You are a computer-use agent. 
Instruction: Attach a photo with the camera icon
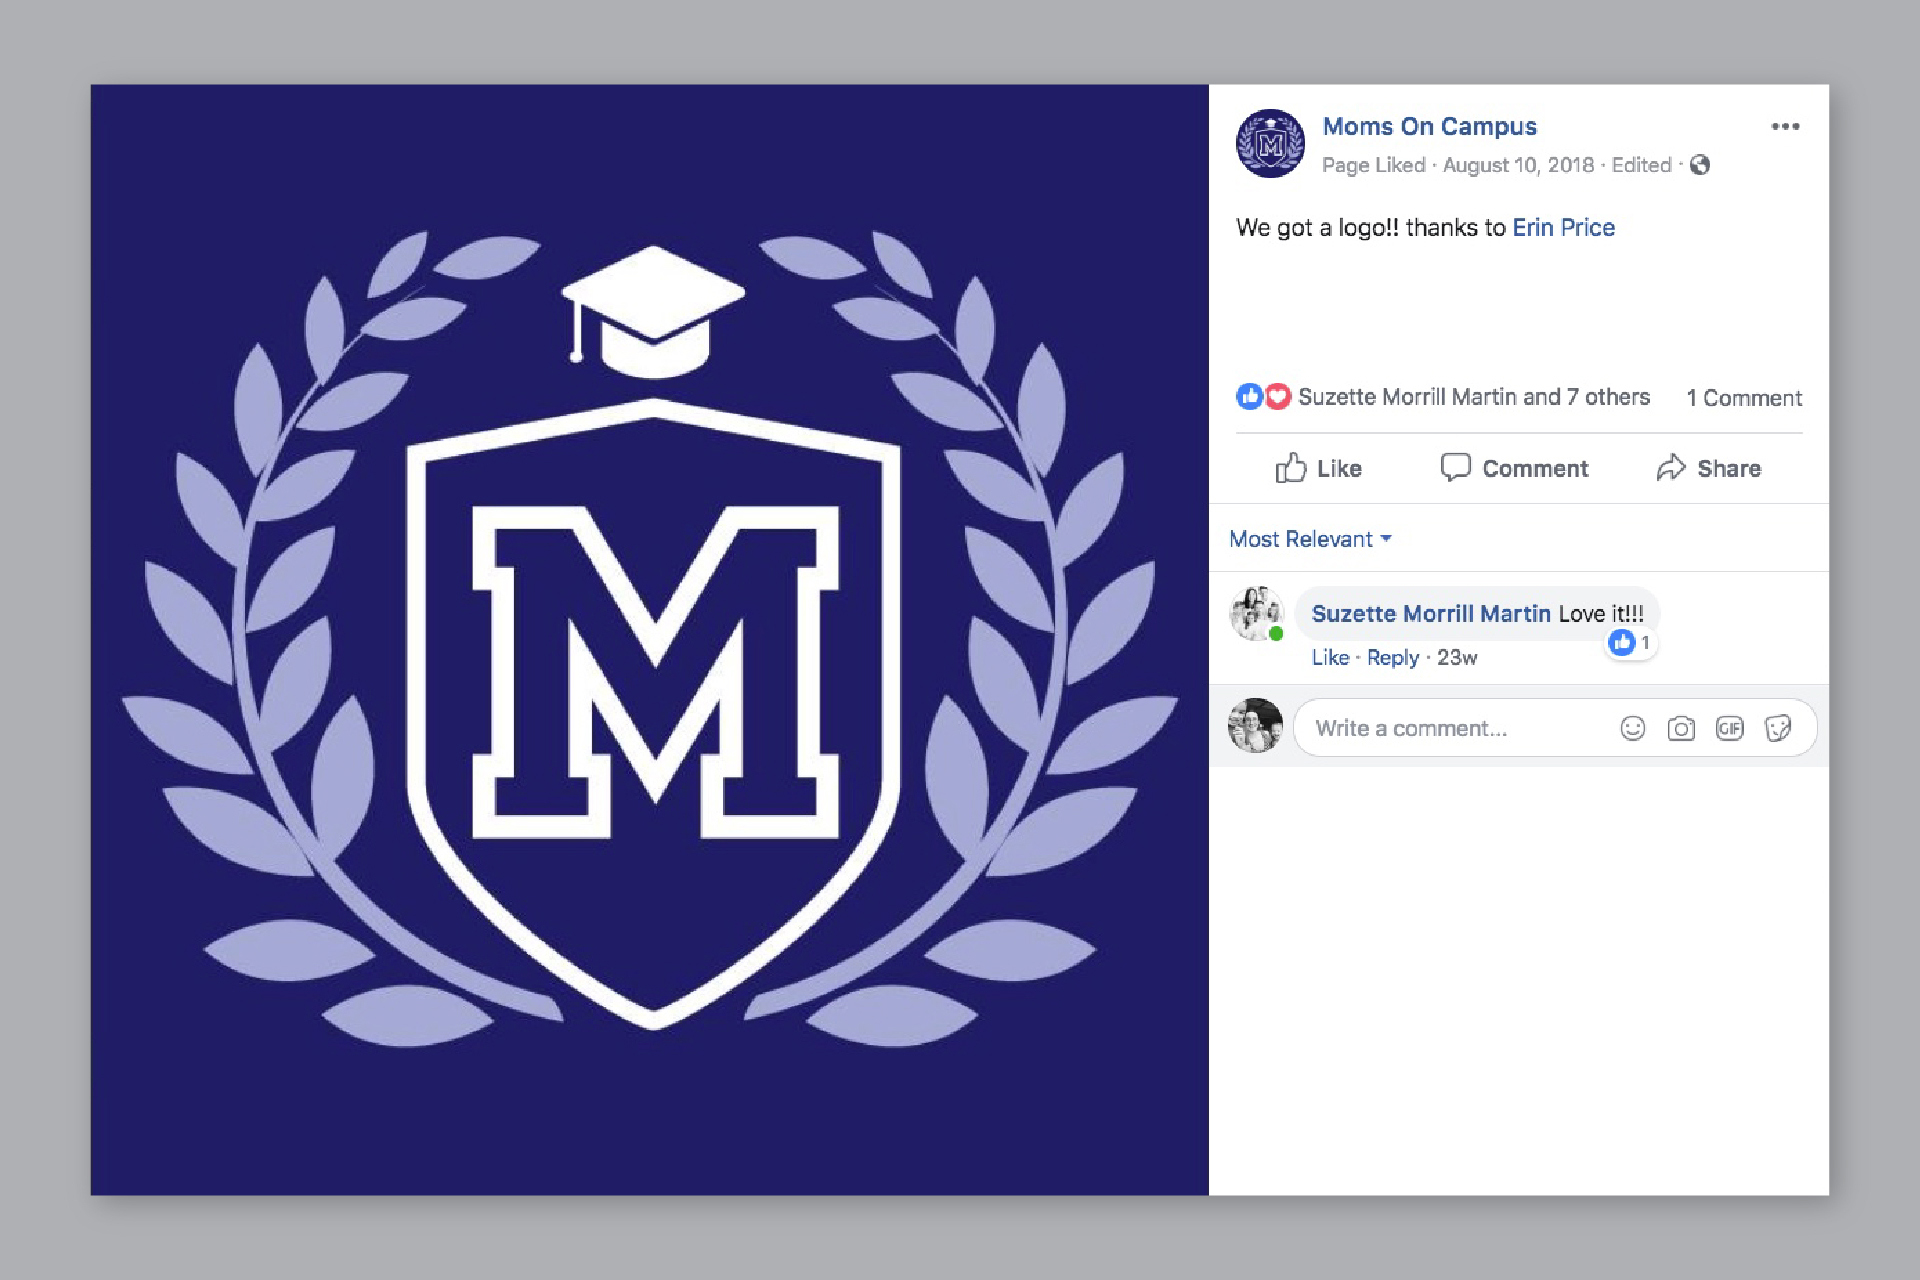pyautogui.click(x=1681, y=729)
